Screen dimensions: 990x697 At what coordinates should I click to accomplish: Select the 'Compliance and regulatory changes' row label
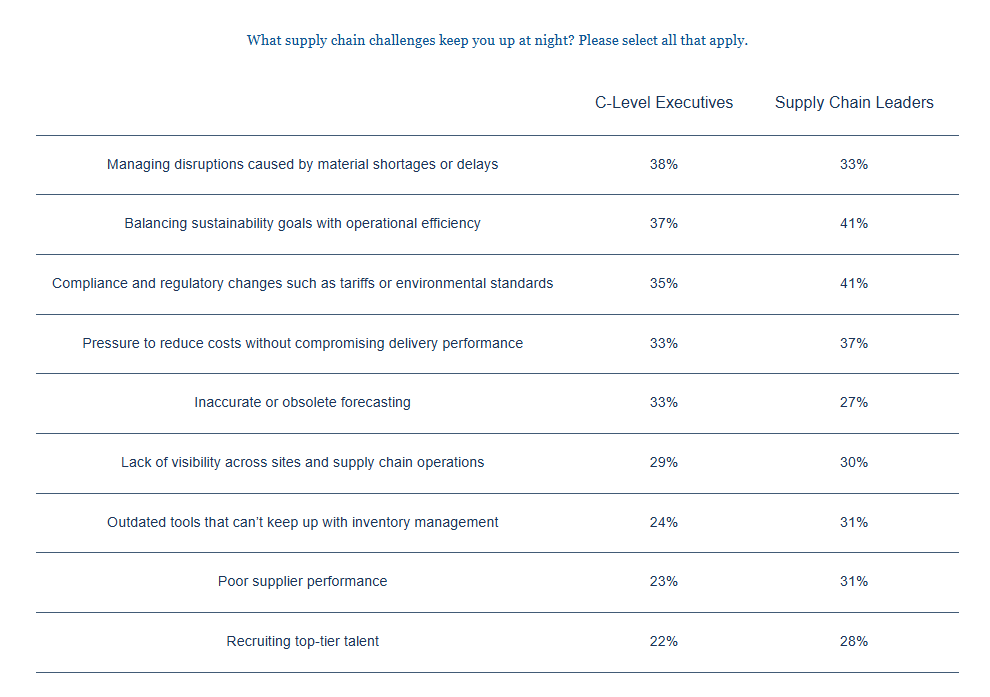pyautogui.click(x=302, y=283)
